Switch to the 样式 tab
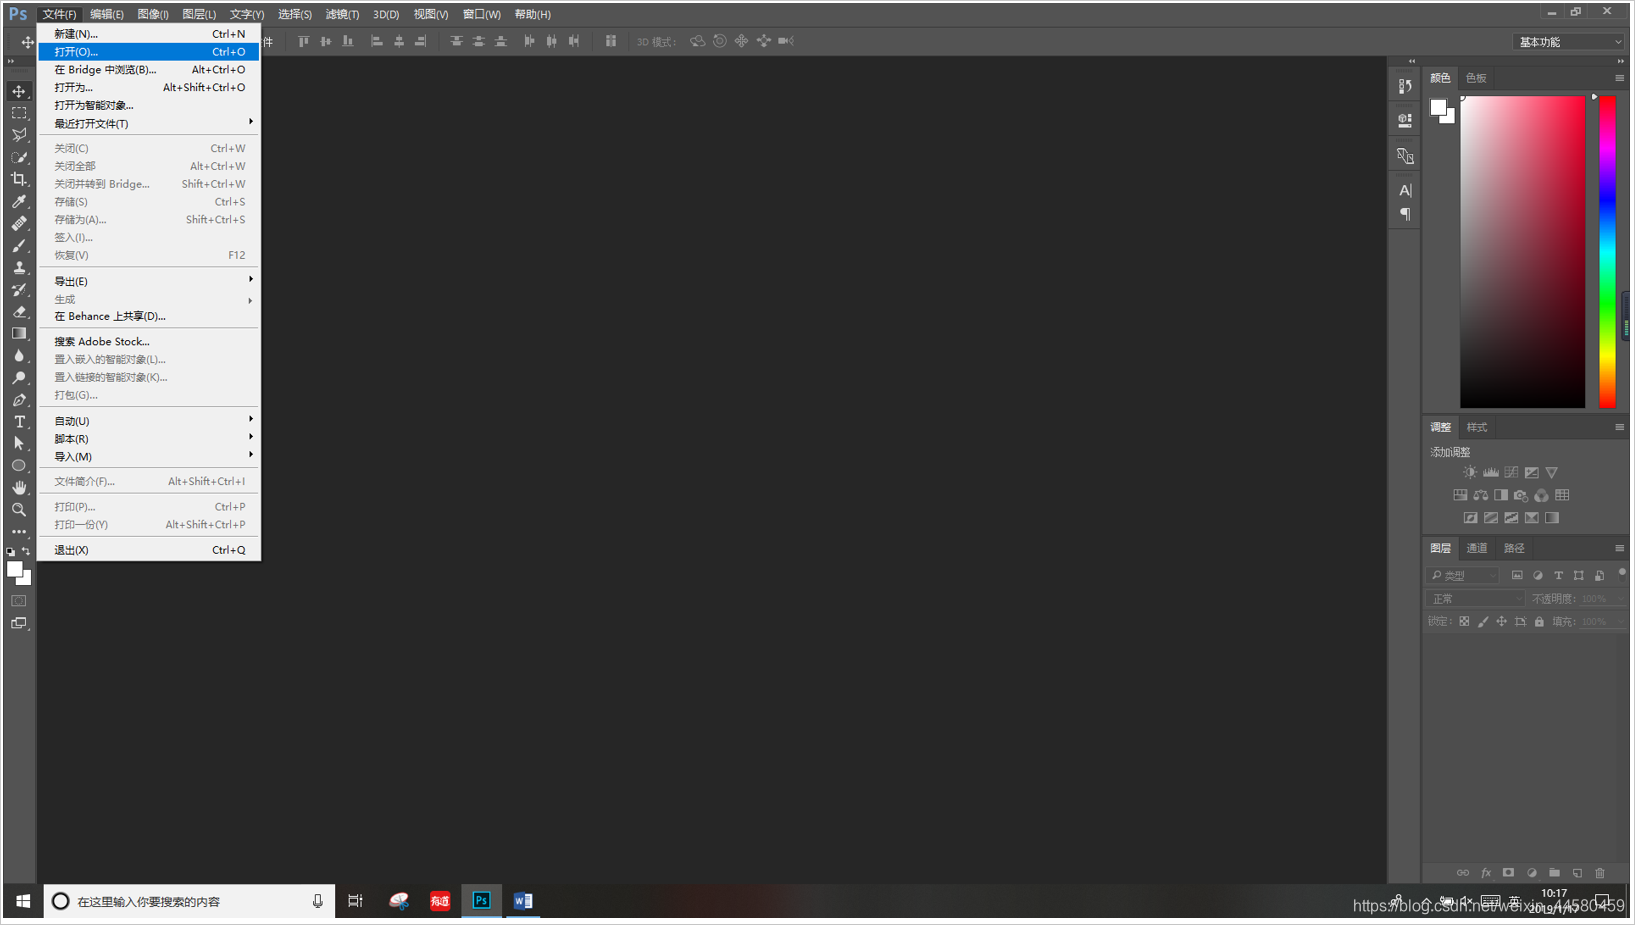The width and height of the screenshot is (1635, 925). [x=1477, y=427]
